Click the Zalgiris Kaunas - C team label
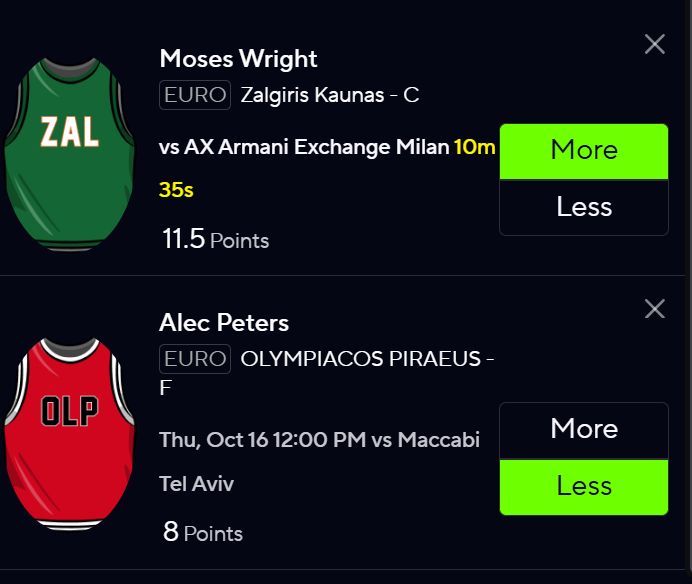 [330, 95]
